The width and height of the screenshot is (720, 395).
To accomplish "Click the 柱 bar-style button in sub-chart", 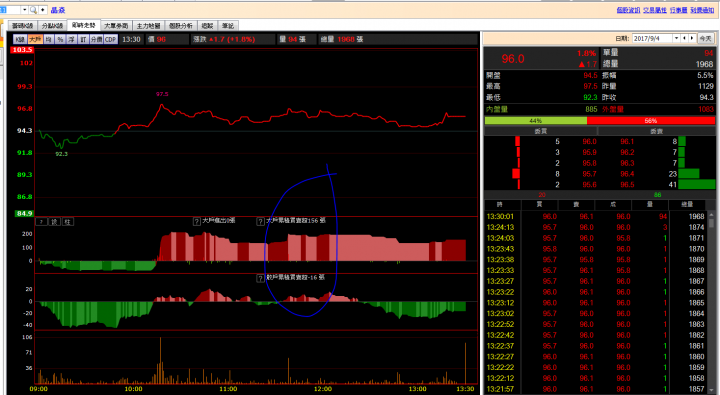I will point(68,222).
